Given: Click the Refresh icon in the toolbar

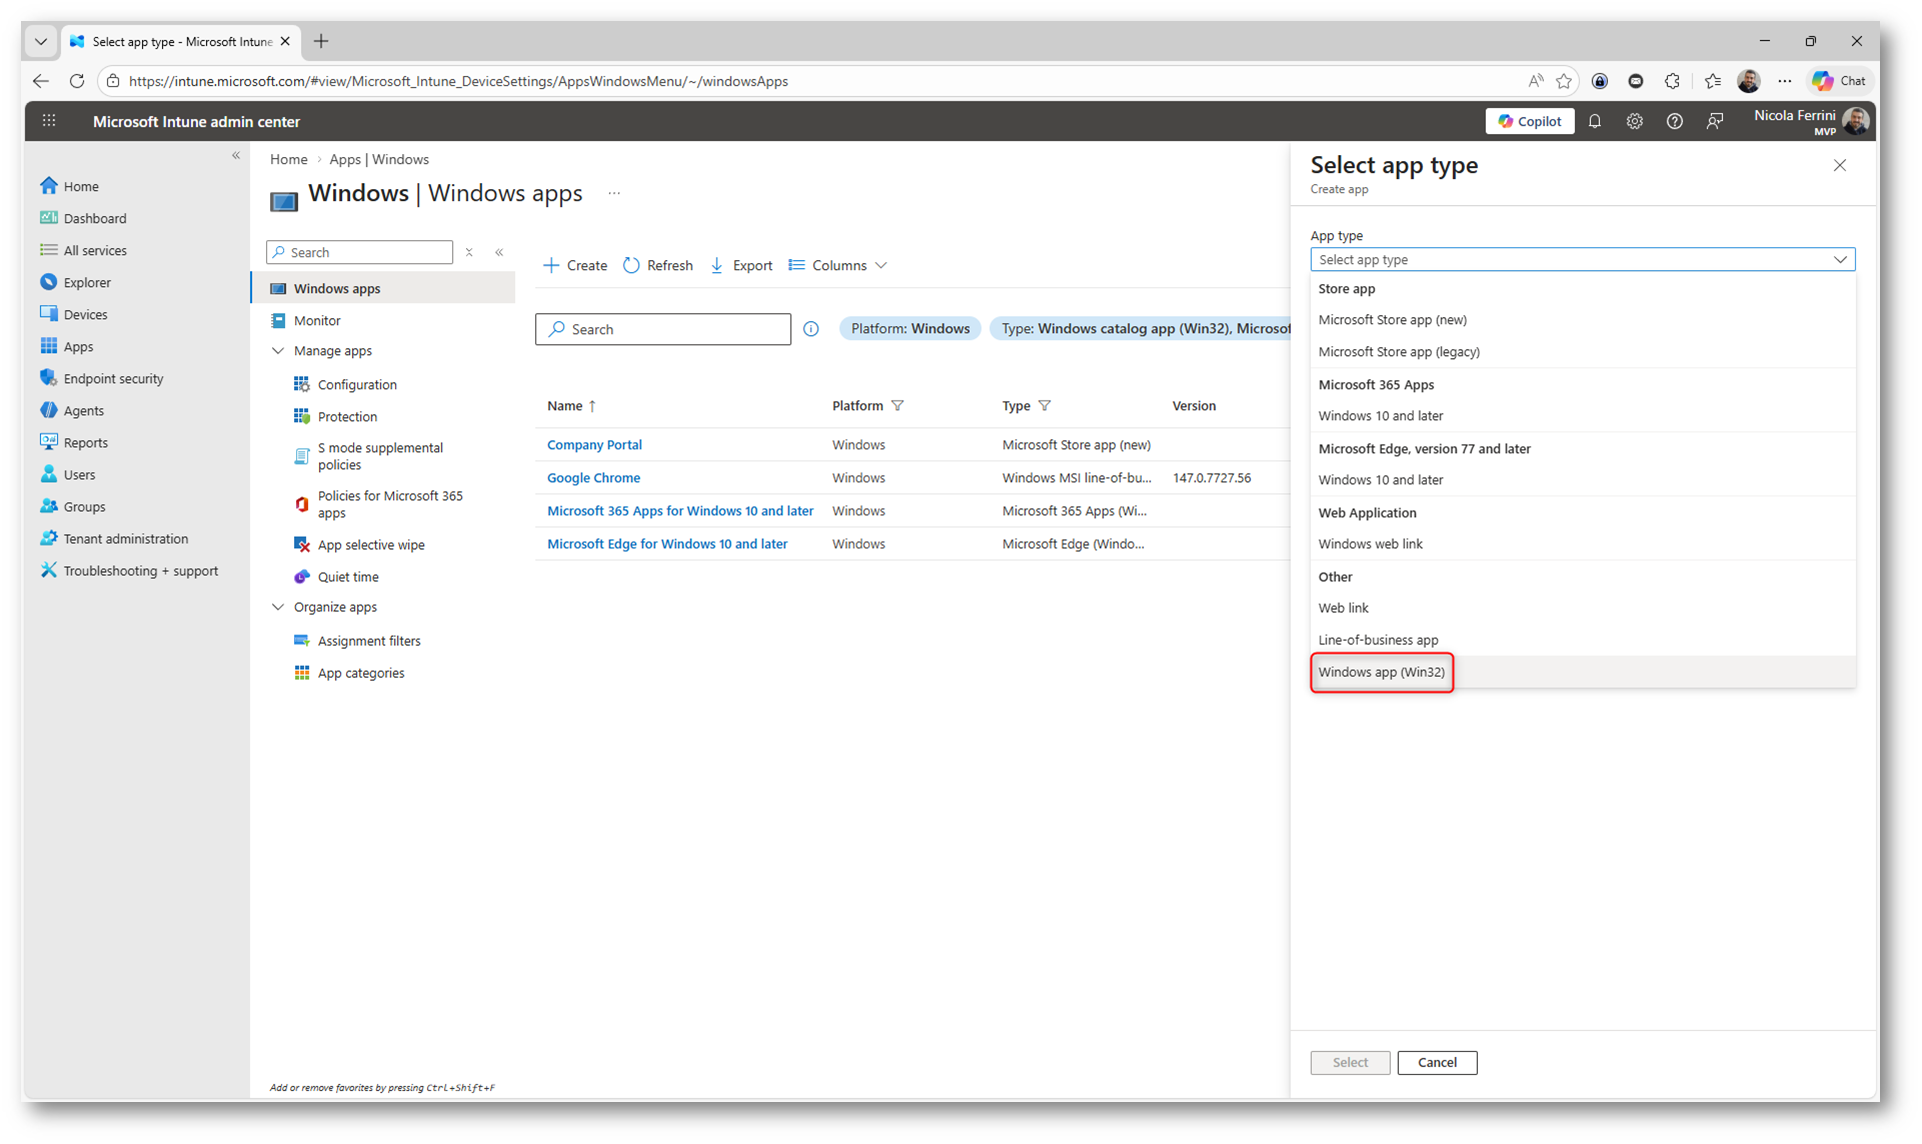Looking at the screenshot, I should pyautogui.click(x=632, y=265).
